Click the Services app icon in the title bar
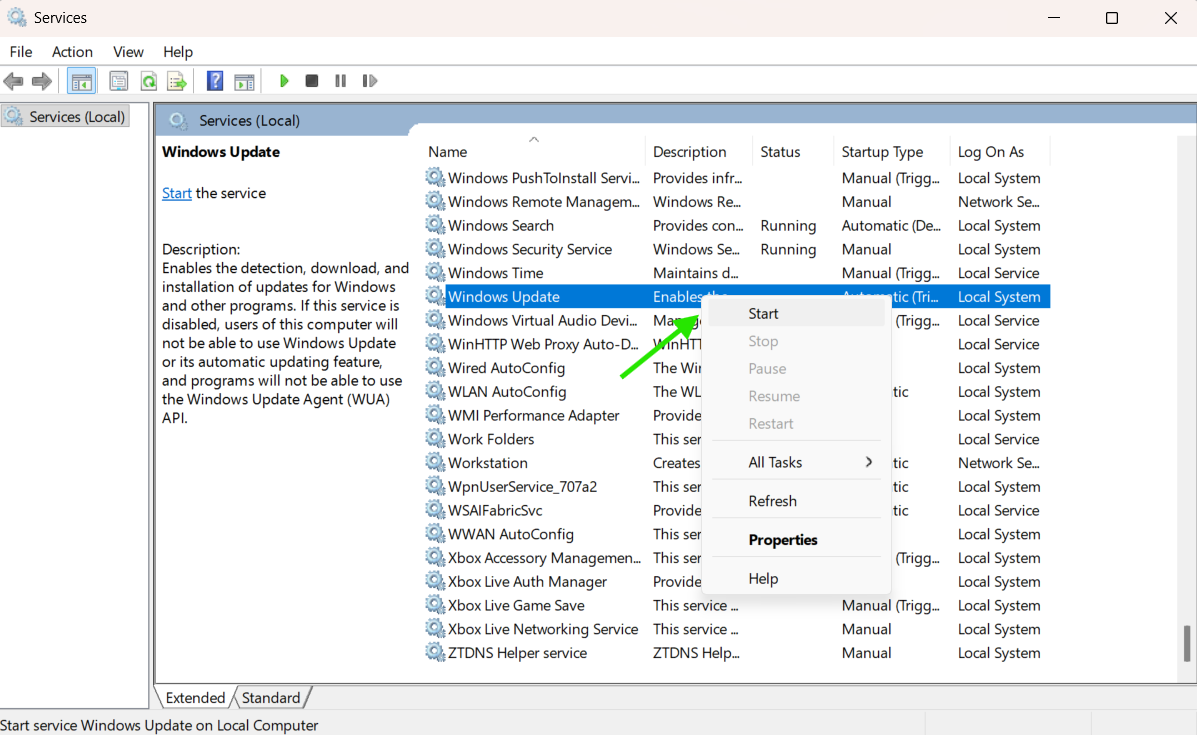Image resolution: width=1197 pixels, height=735 pixels. 17,17
